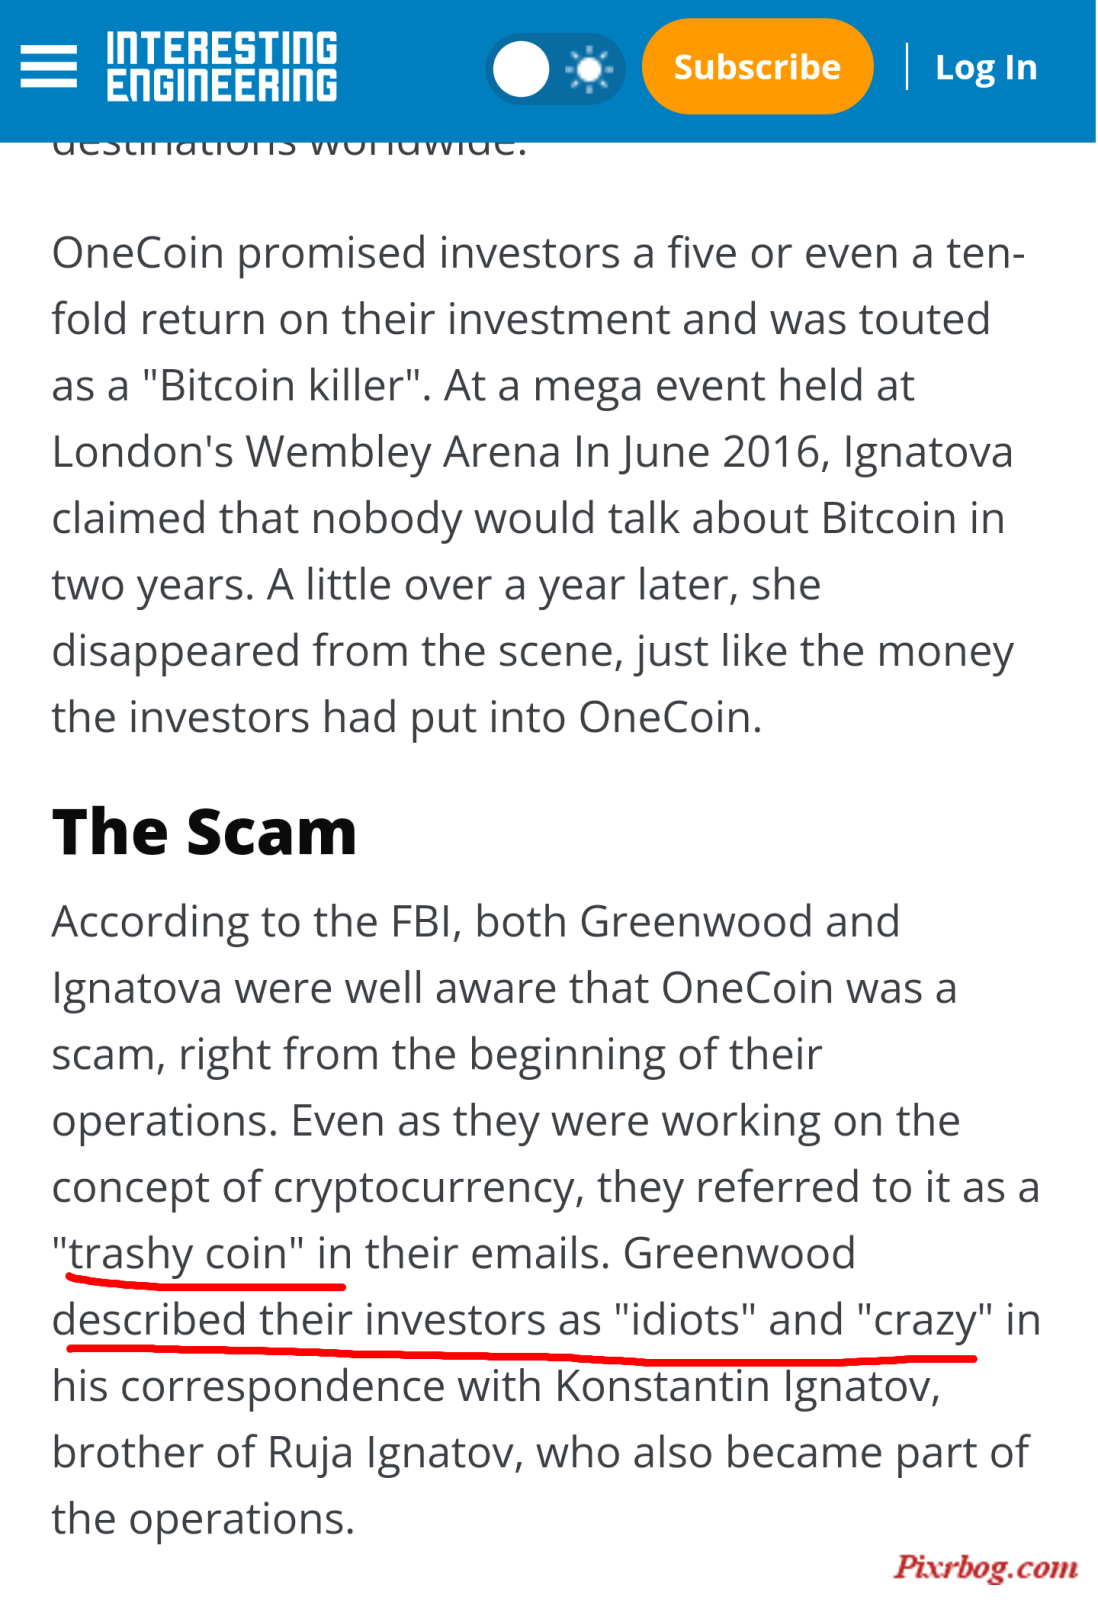
Task: Click the Pixrbog.com watermark
Action: [x=986, y=1566]
